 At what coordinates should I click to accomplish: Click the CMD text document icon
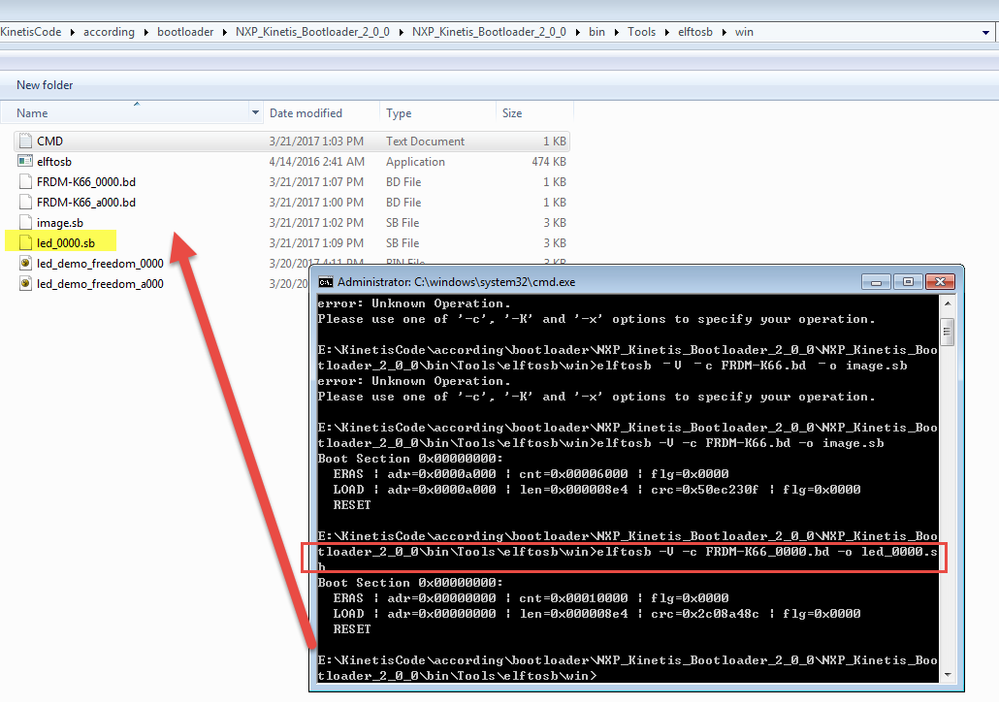pos(25,141)
